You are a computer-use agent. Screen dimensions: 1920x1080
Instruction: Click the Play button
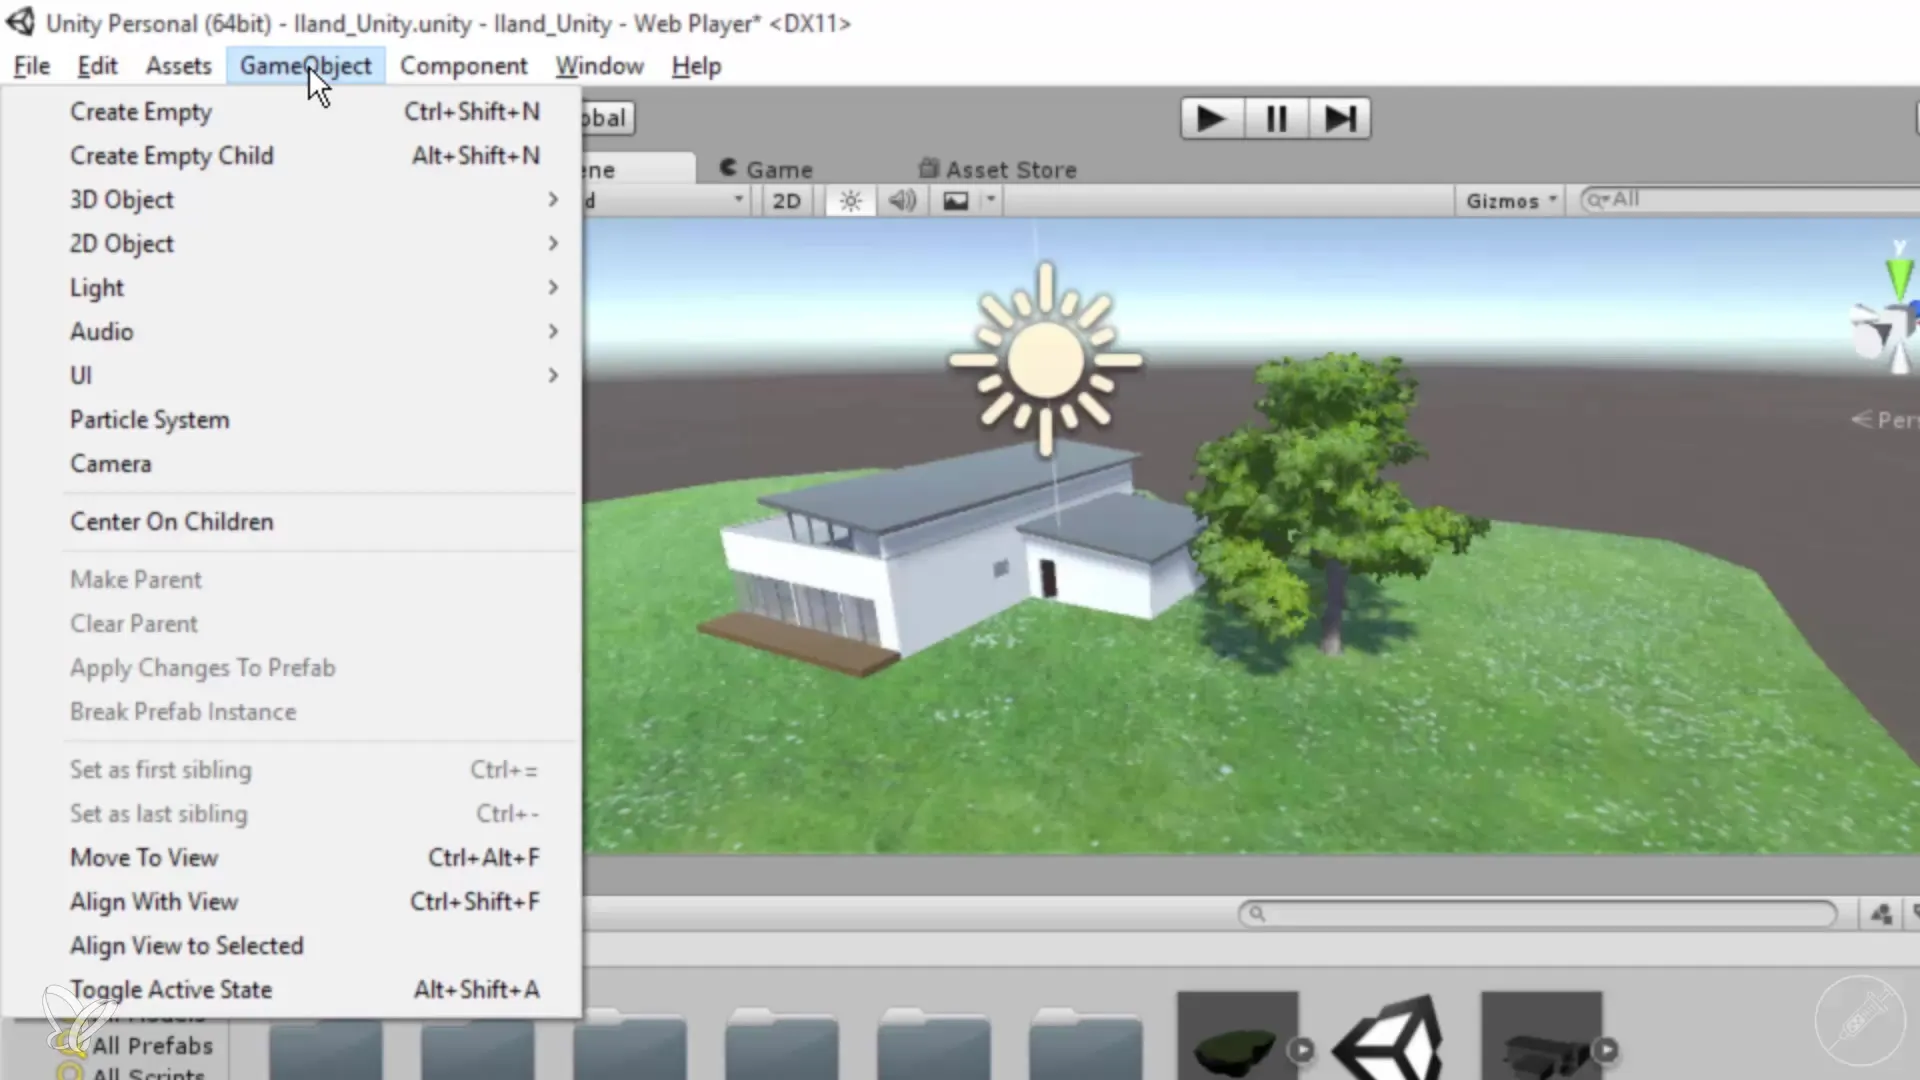point(1211,119)
